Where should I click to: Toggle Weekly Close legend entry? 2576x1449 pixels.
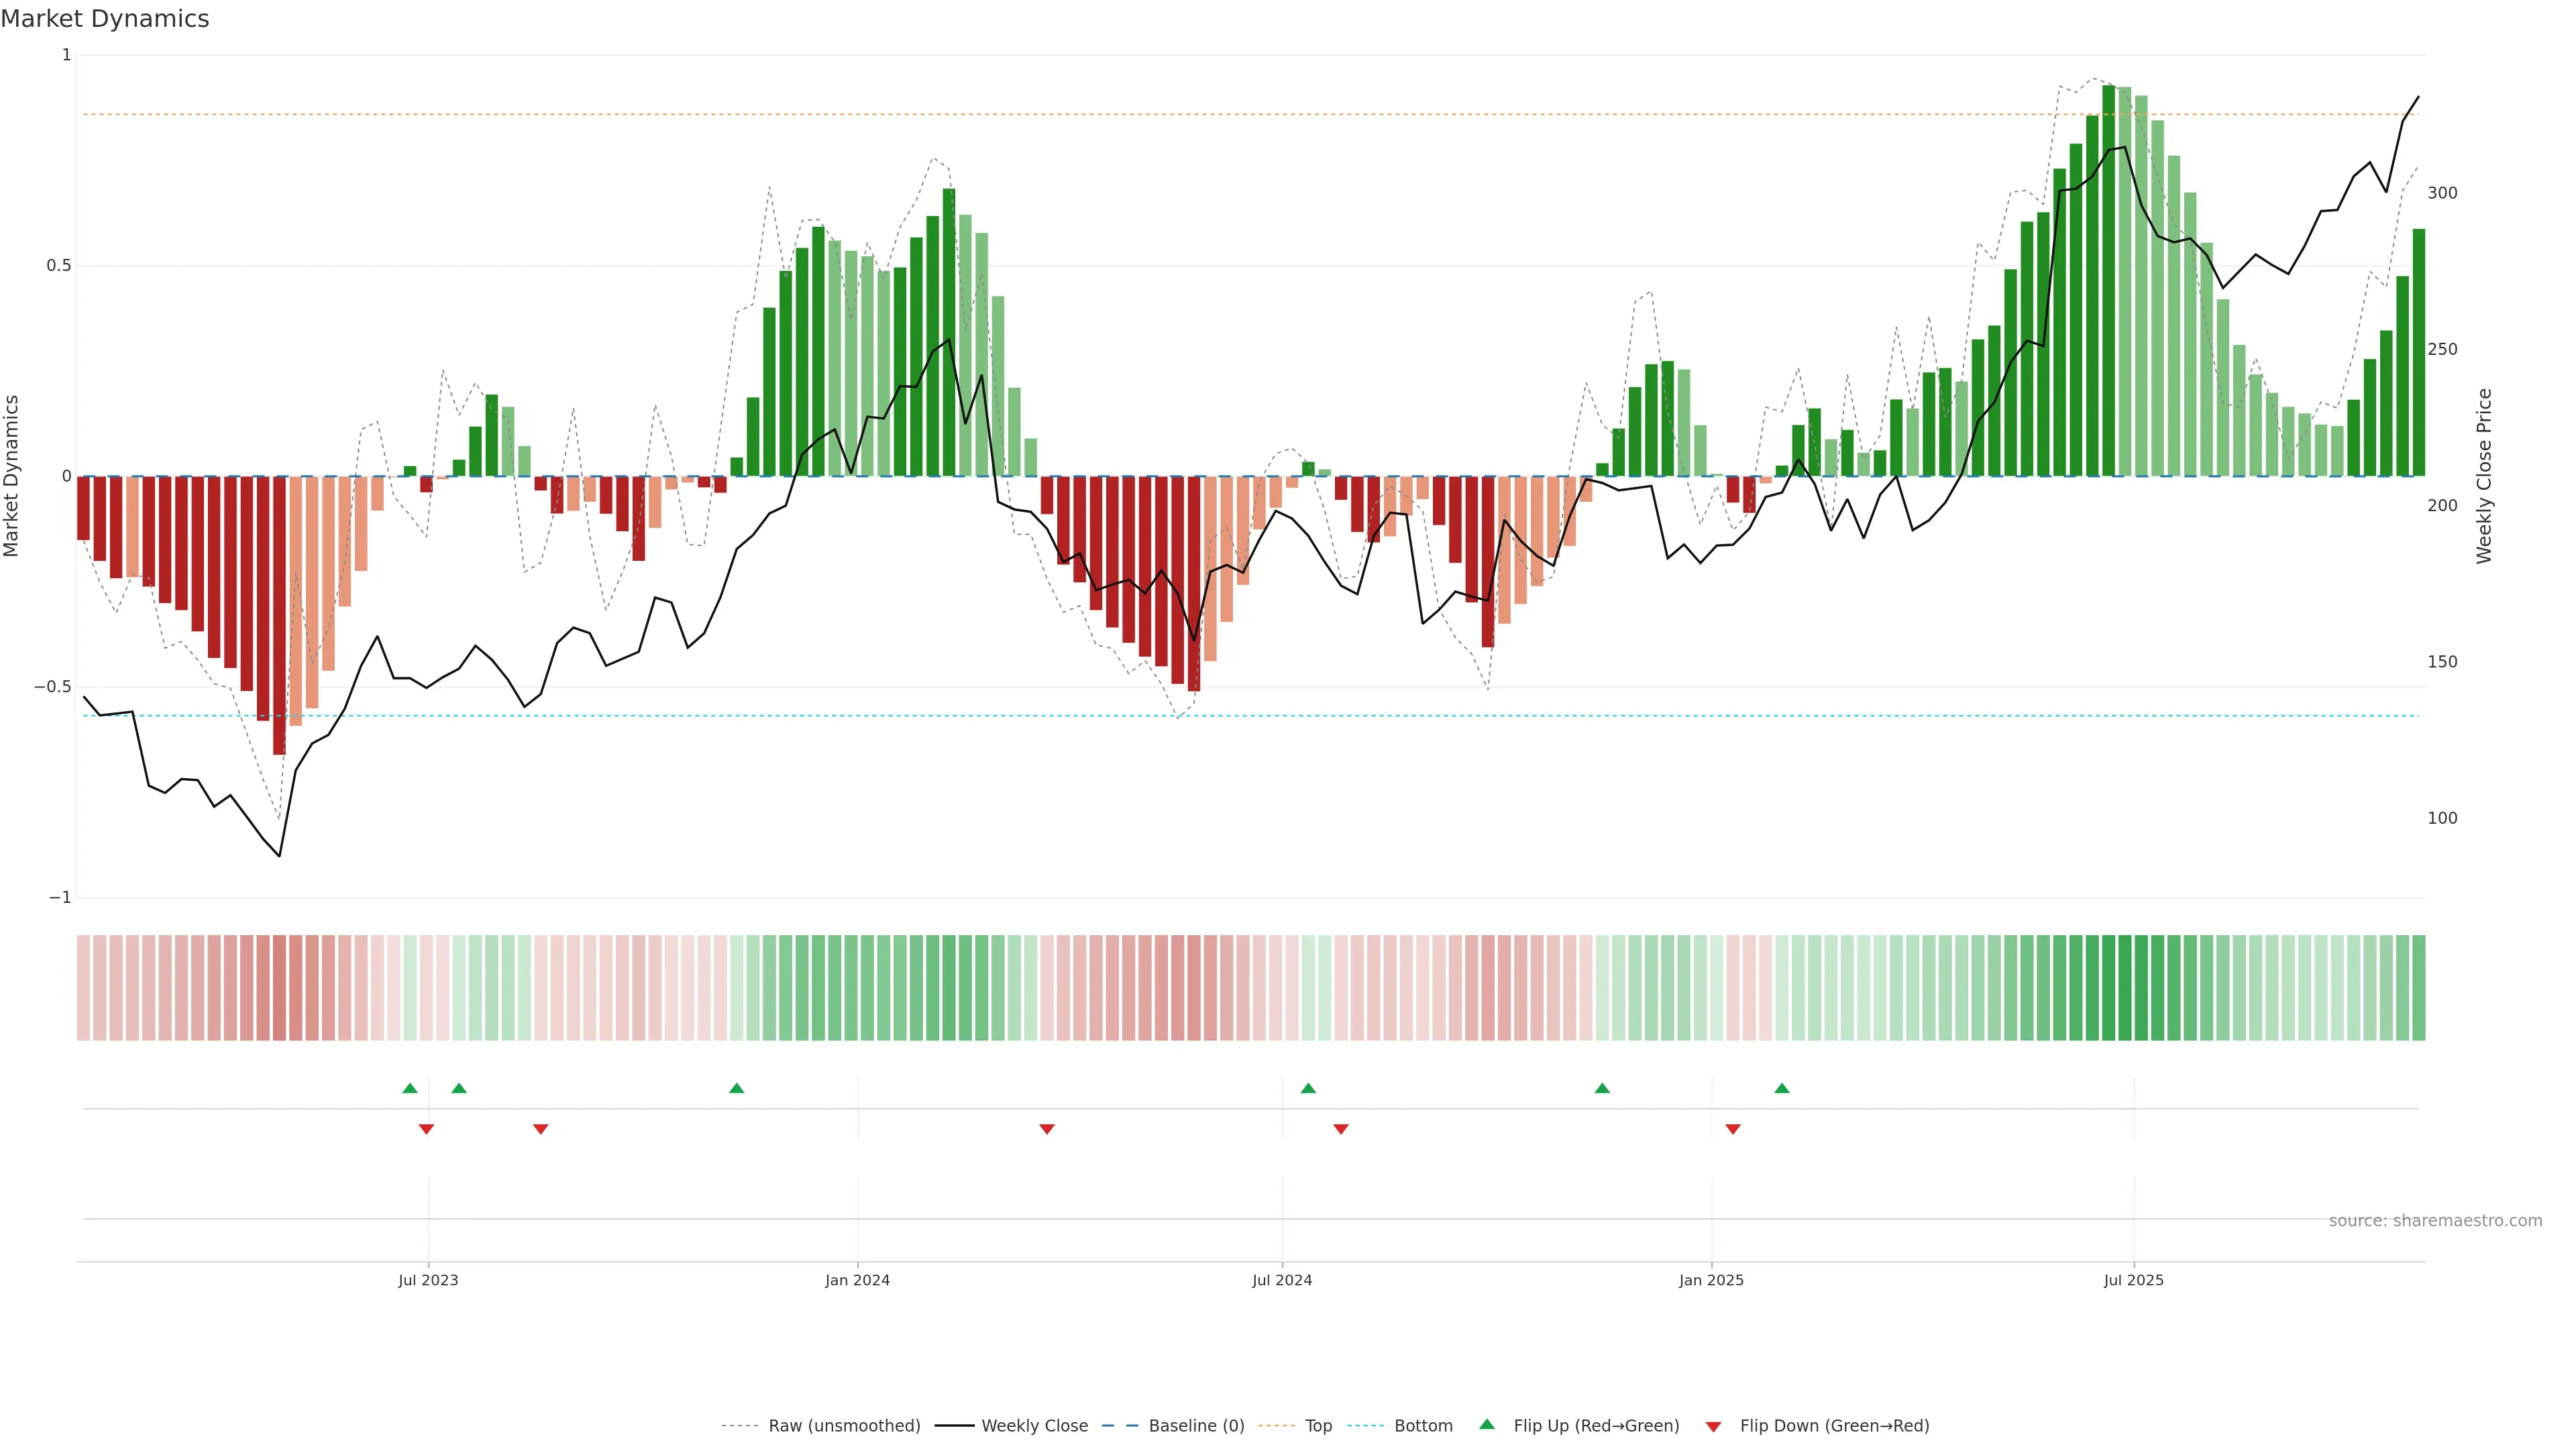coord(1034,1426)
